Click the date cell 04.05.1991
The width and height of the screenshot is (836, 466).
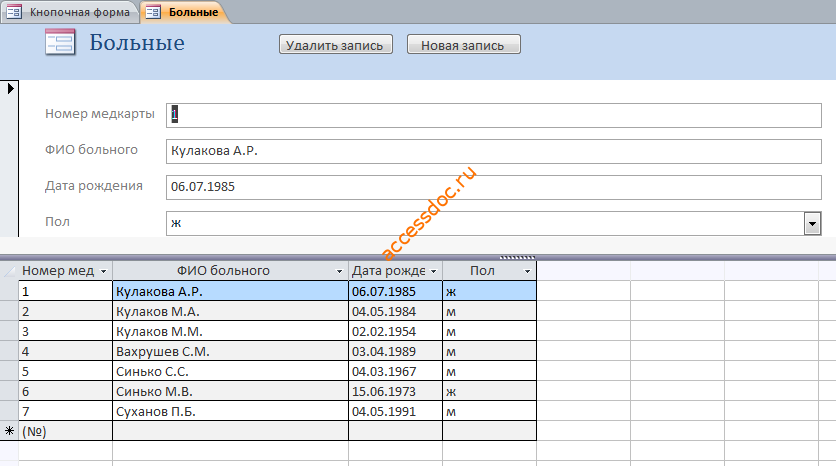click(x=396, y=412)
